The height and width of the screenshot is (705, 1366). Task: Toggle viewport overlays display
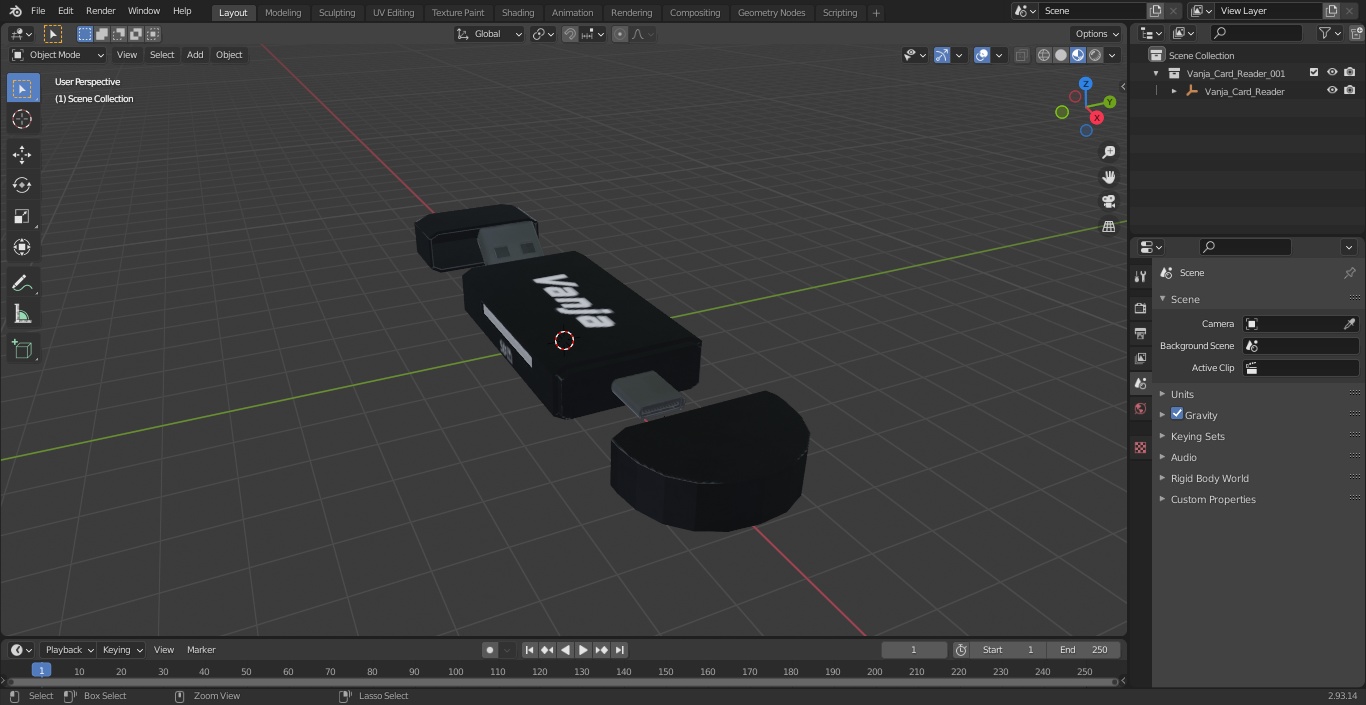tap(982, 55)
